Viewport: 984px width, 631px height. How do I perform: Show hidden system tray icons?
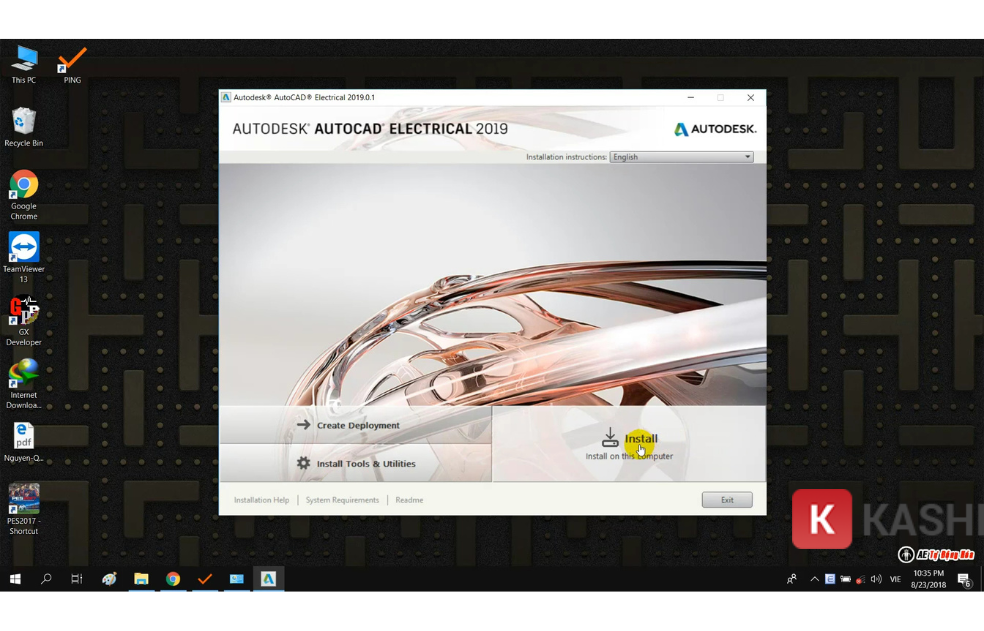coord(814,579)
